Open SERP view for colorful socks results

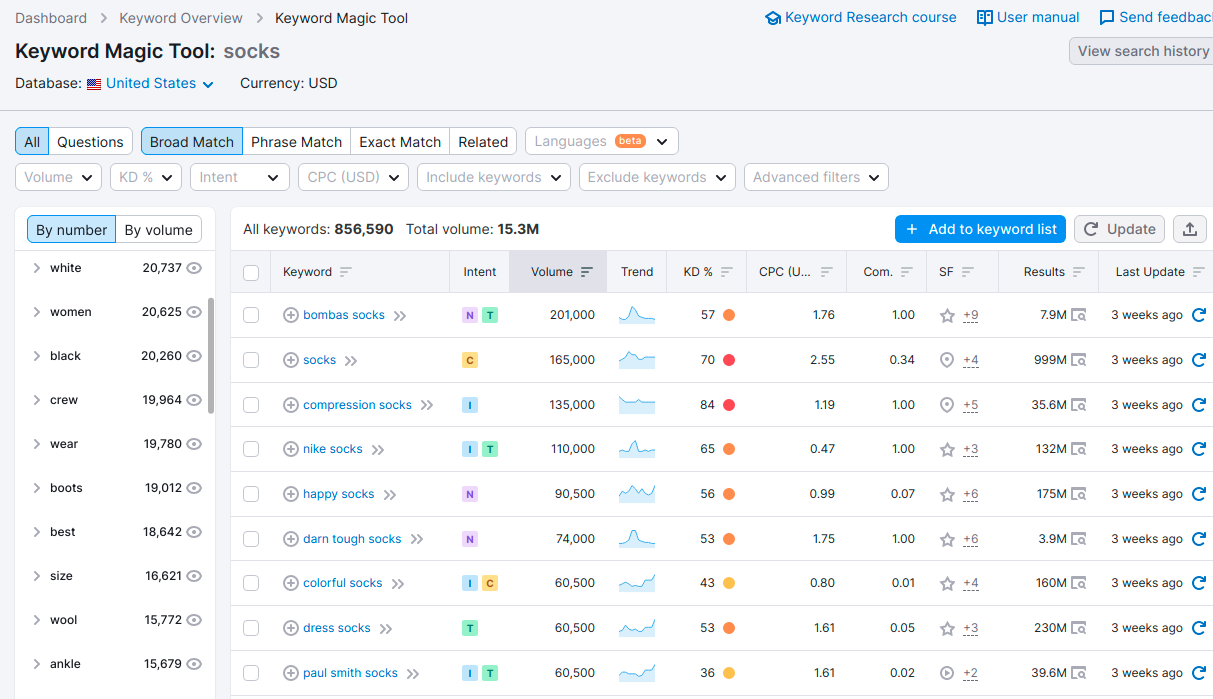(x=1079, y=583)
